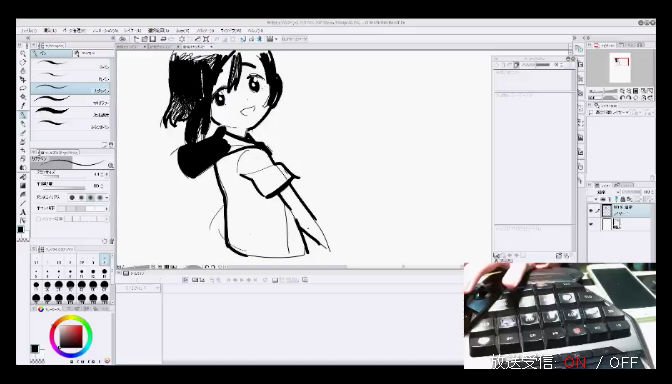Click the Navigator canvas thumbnail
Viewport: 672px width, 384px height.
point(620,68)
